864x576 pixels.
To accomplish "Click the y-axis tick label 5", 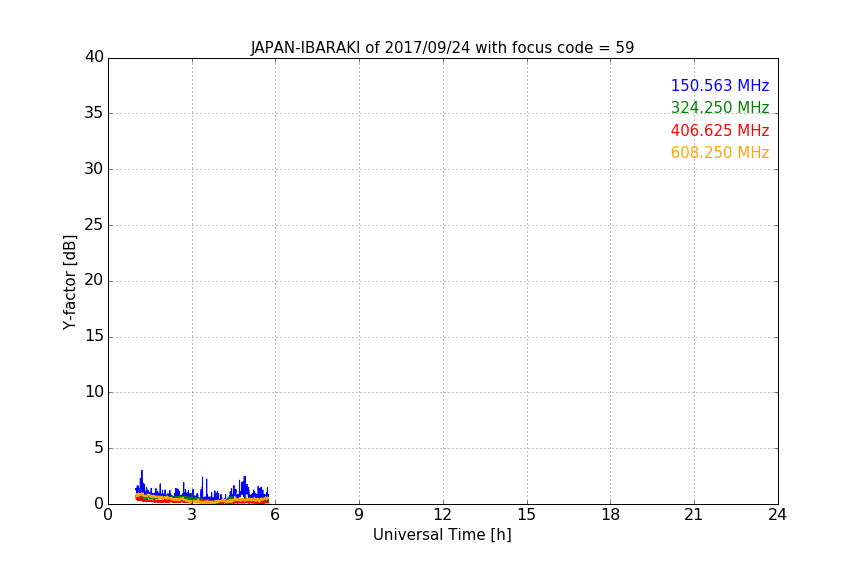I will tap(99, 448).
